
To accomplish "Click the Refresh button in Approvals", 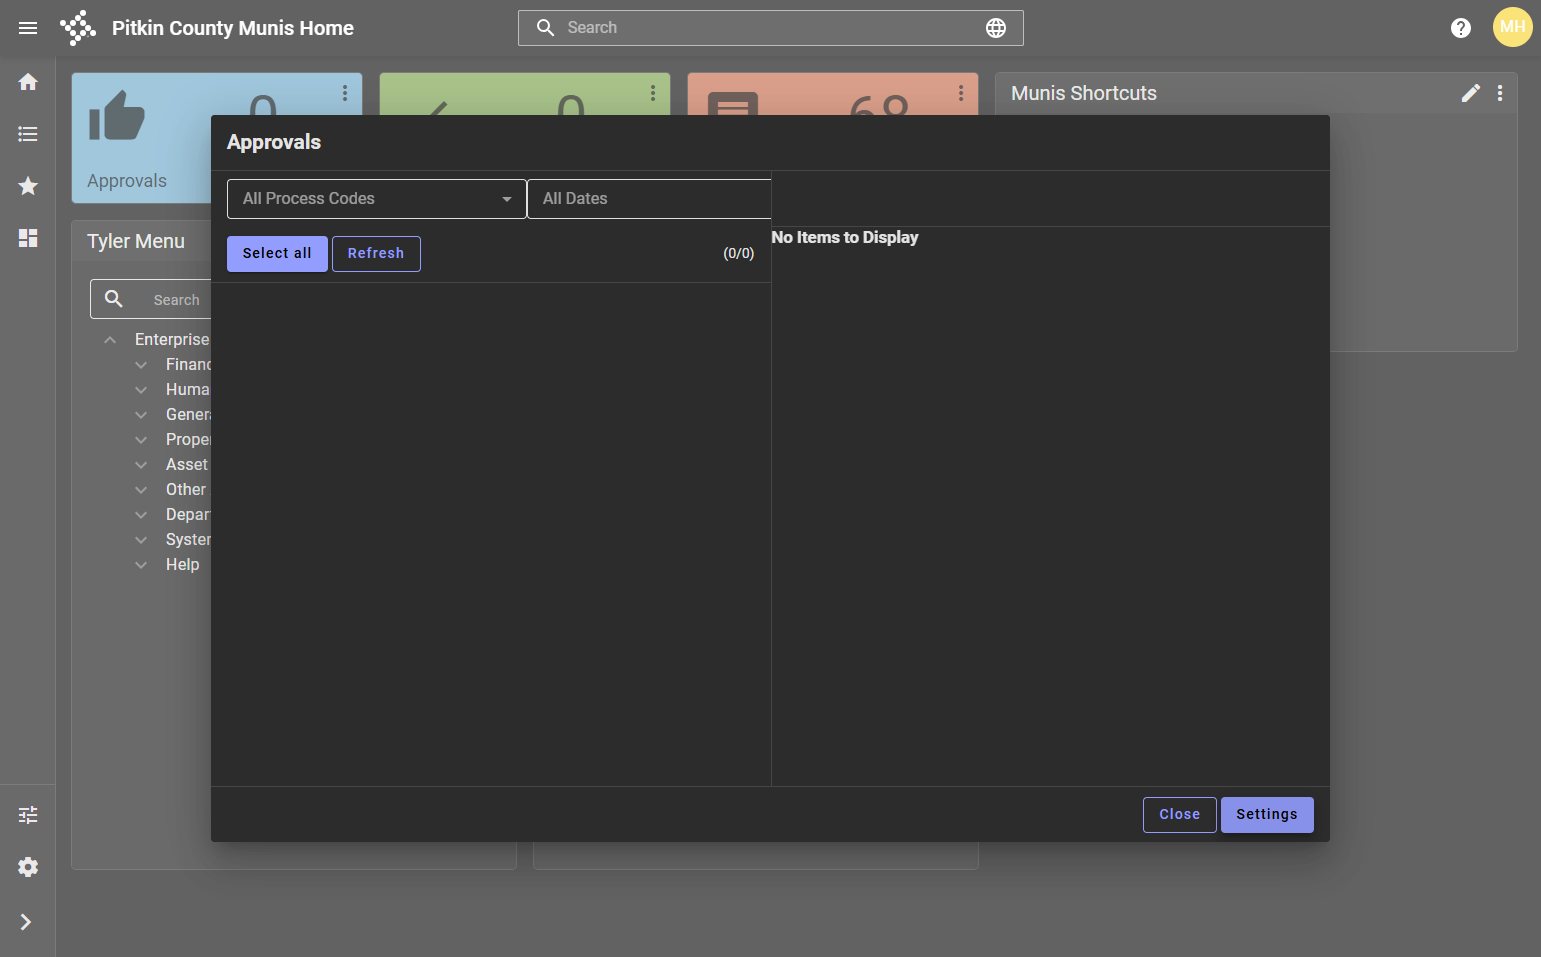I will [376, 254].
